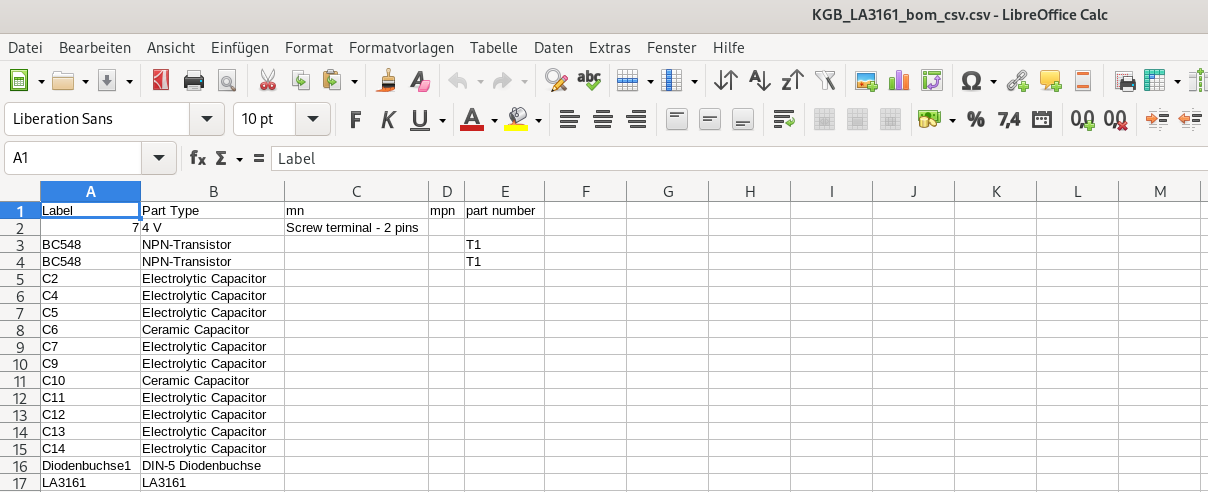This screenshot has height=492, width=1208.
Task: Expand the font name dropdown
Action: [x=207, y=119]
